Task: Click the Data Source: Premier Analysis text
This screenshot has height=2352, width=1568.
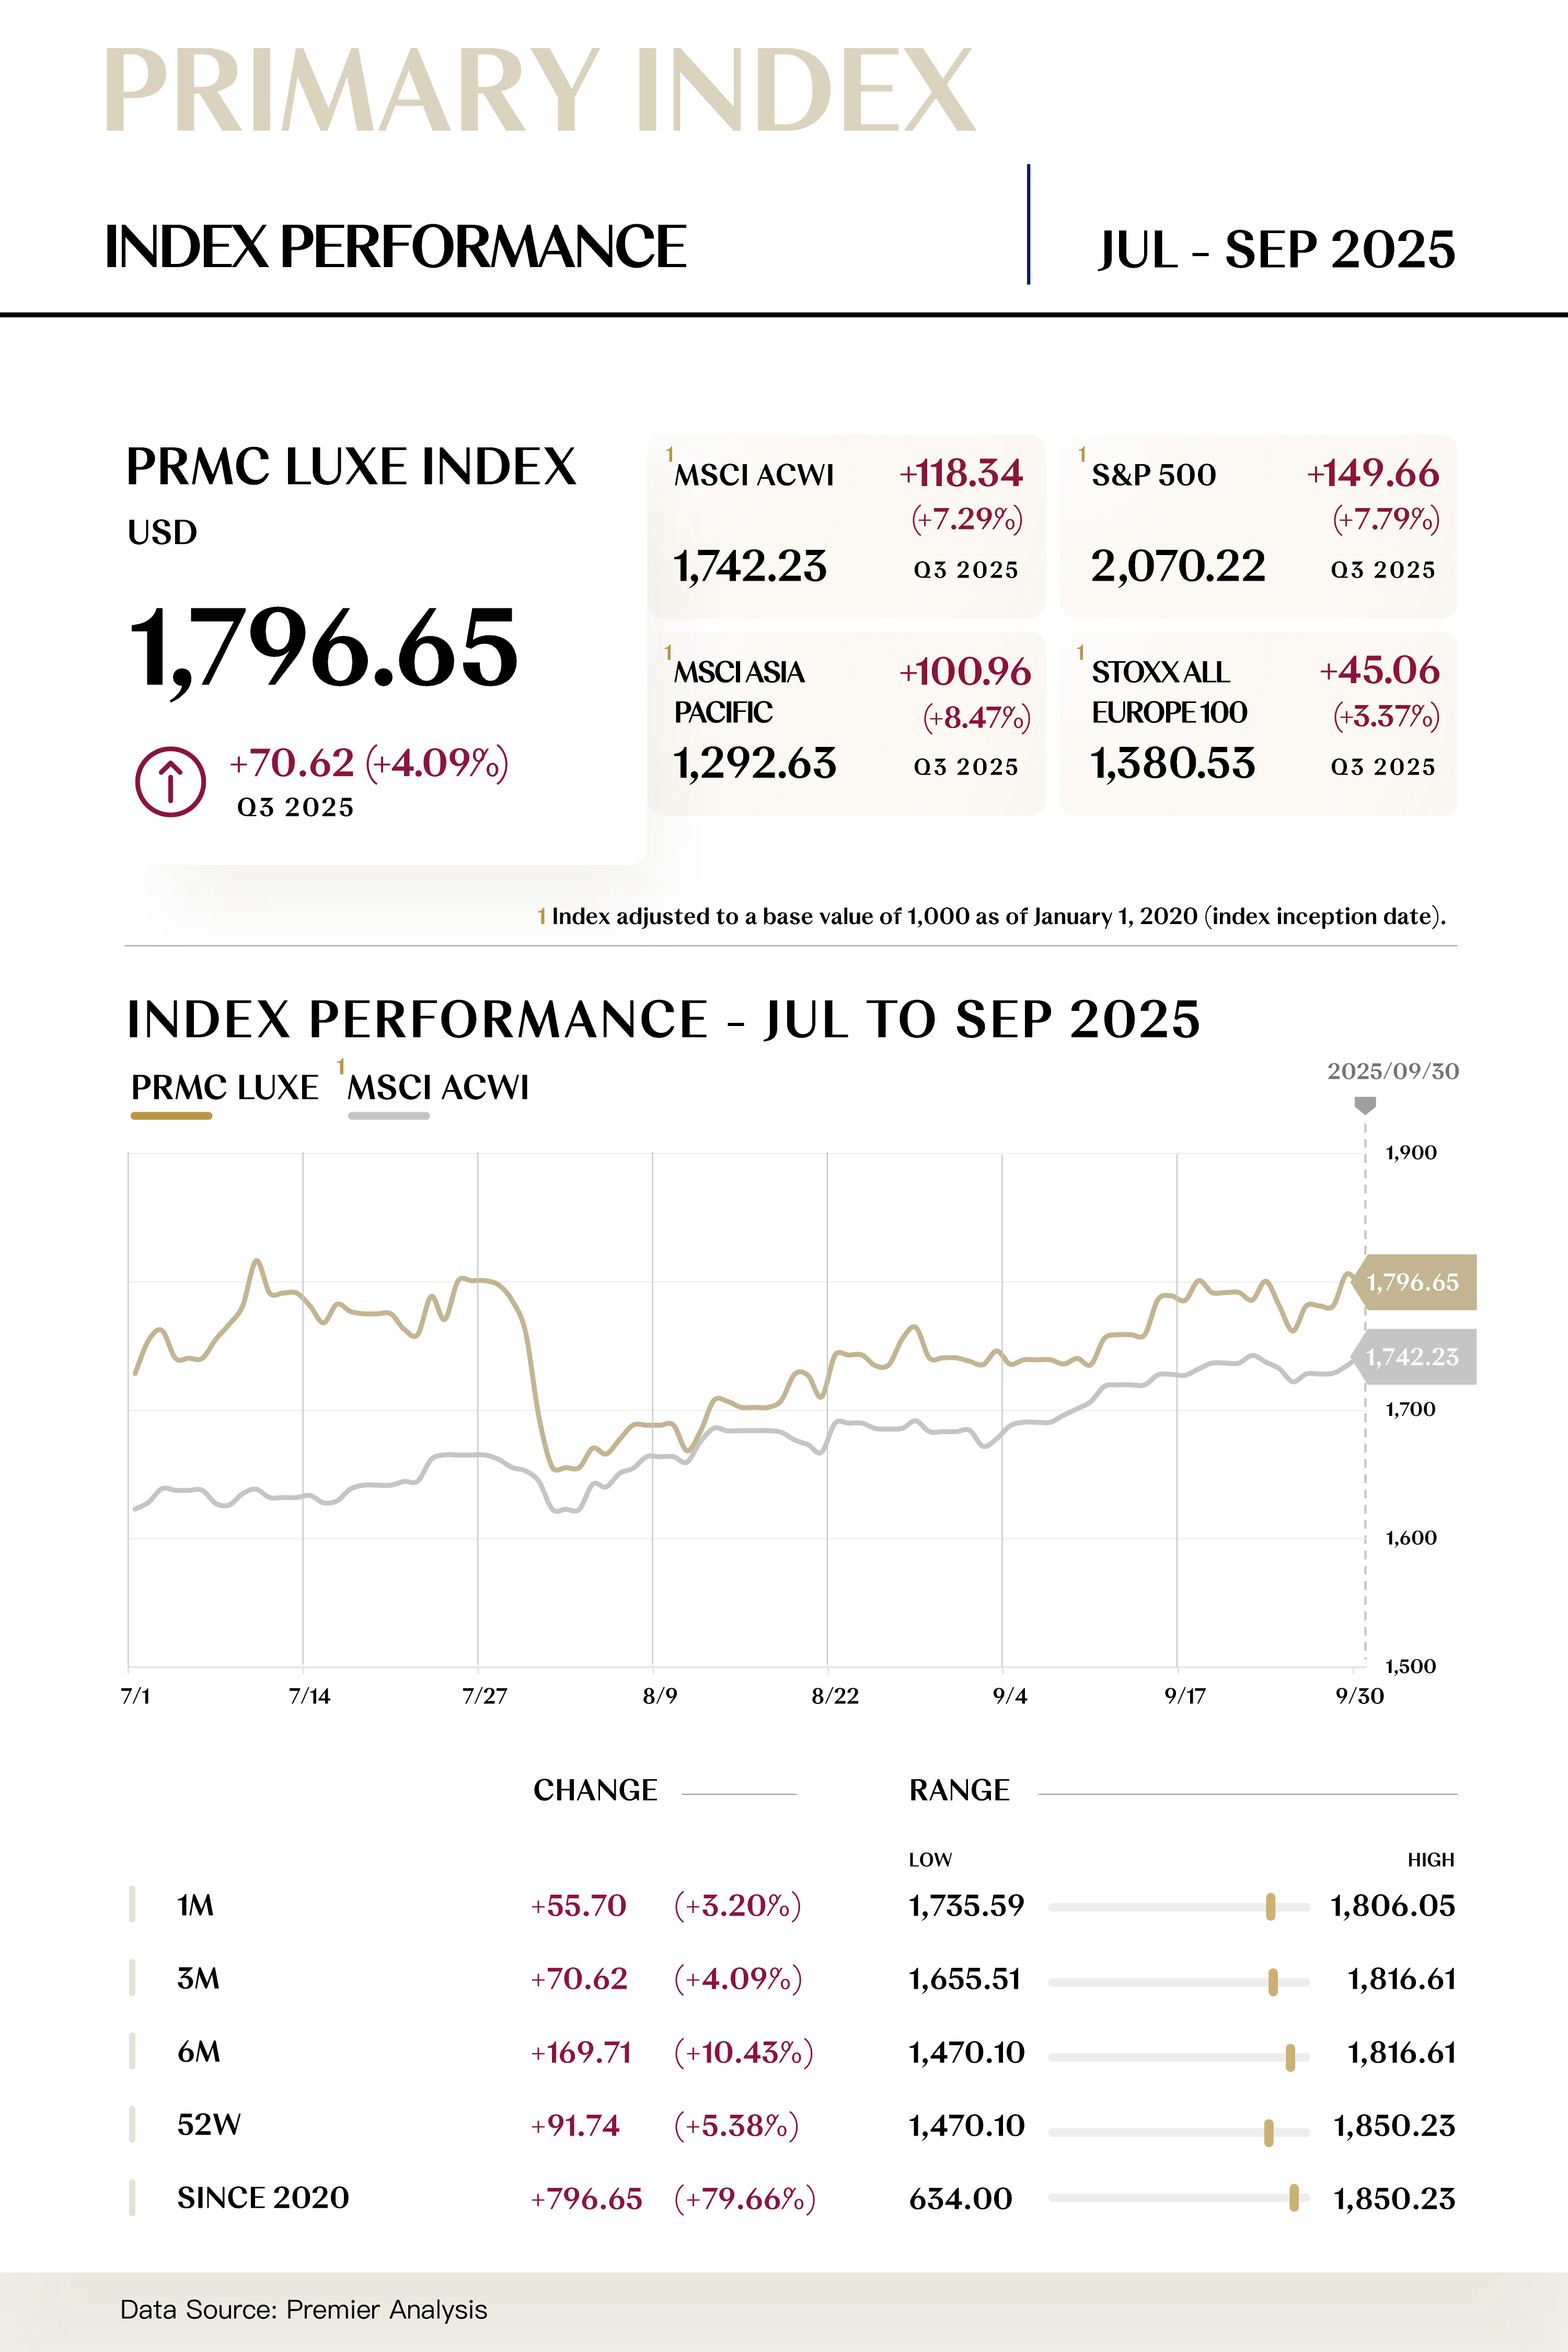Action: point(303,2309)
